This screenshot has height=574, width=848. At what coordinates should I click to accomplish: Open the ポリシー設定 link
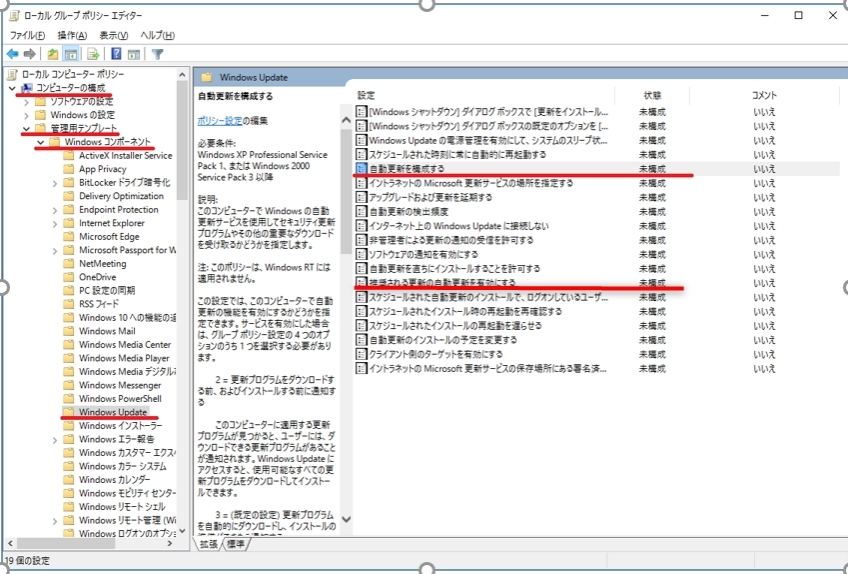[220, 121]
